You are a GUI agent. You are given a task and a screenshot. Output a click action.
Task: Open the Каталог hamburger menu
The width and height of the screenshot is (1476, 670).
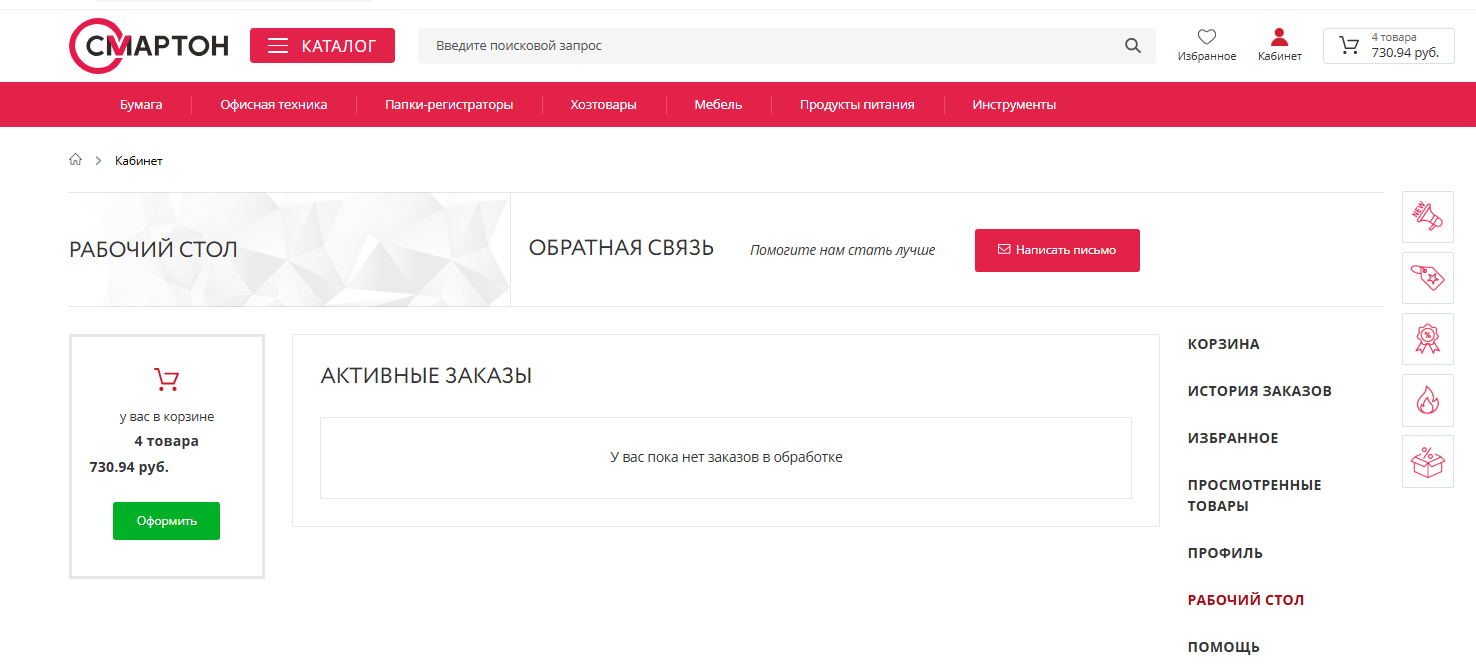pos(322,46)
